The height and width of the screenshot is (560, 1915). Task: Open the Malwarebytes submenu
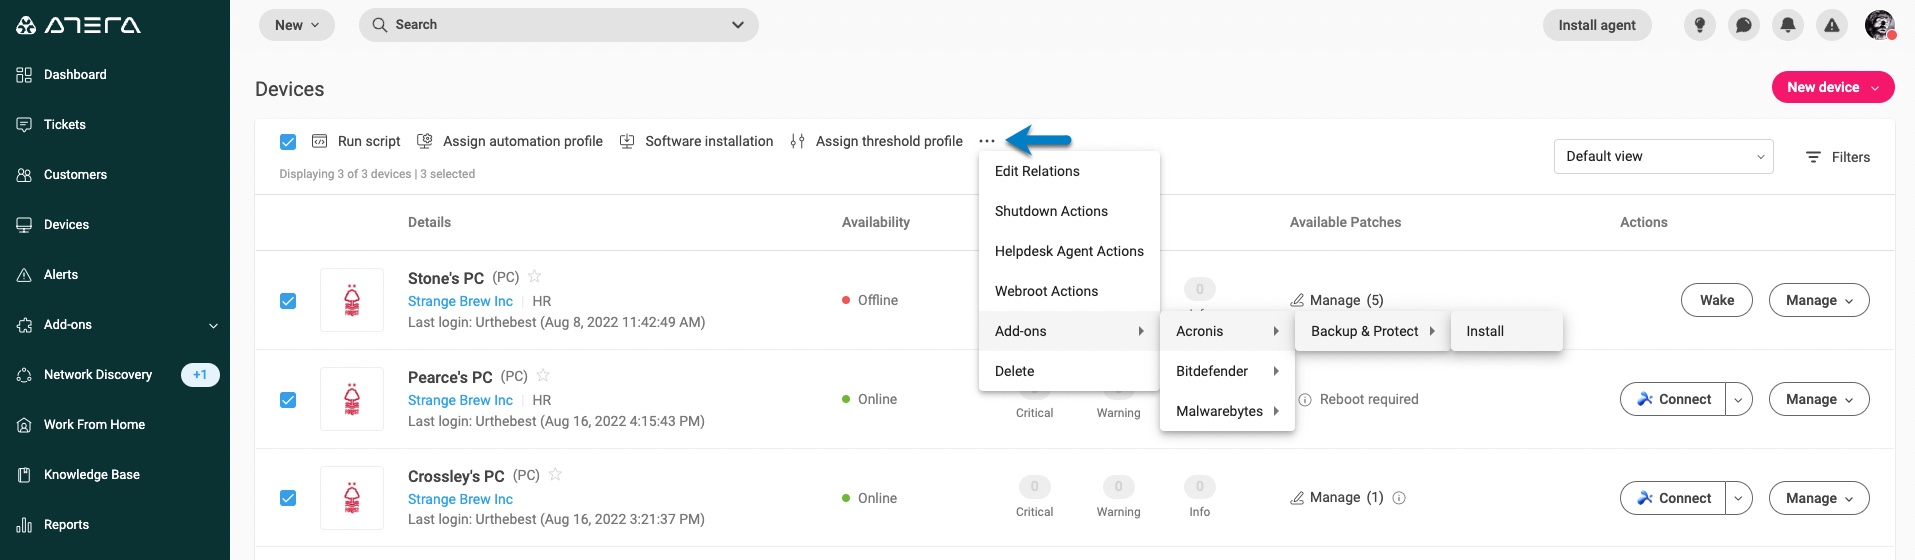(1227, 411)
